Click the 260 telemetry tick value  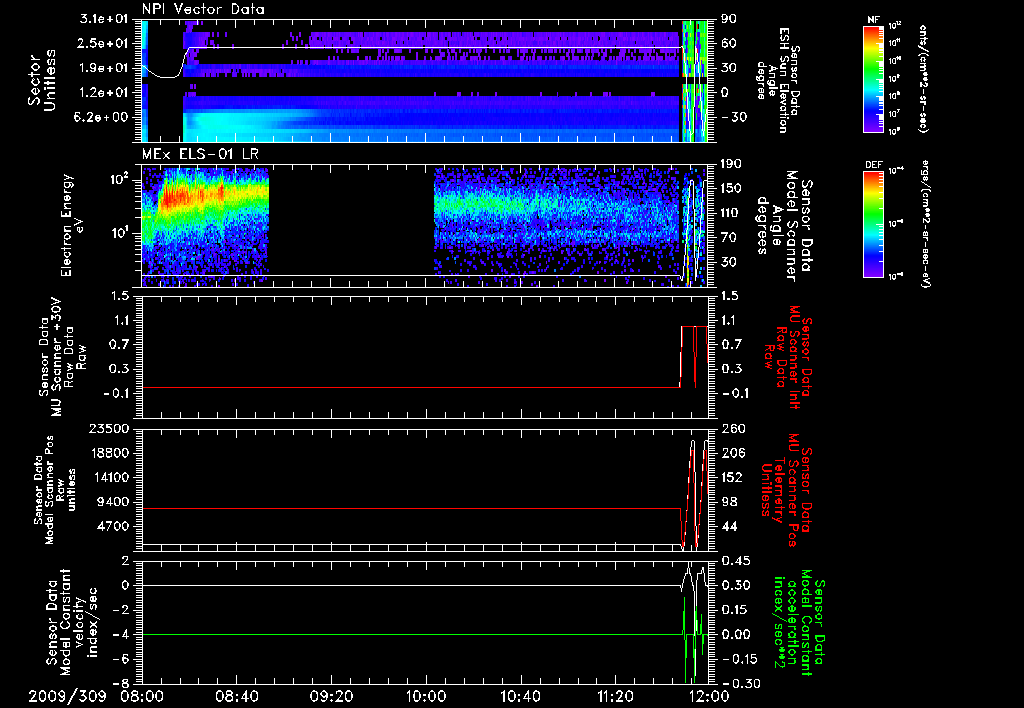pos(733,429)
